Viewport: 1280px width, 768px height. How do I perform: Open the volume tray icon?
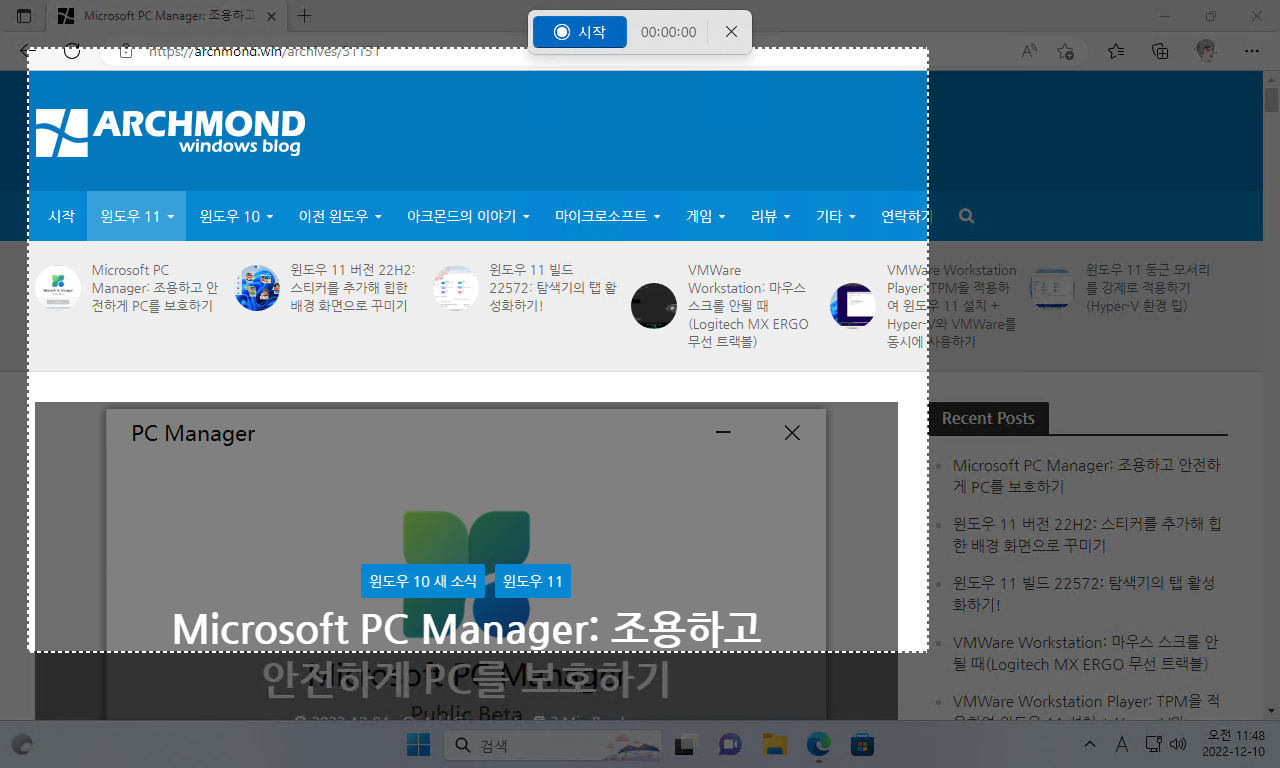(x=1177, y=744)
